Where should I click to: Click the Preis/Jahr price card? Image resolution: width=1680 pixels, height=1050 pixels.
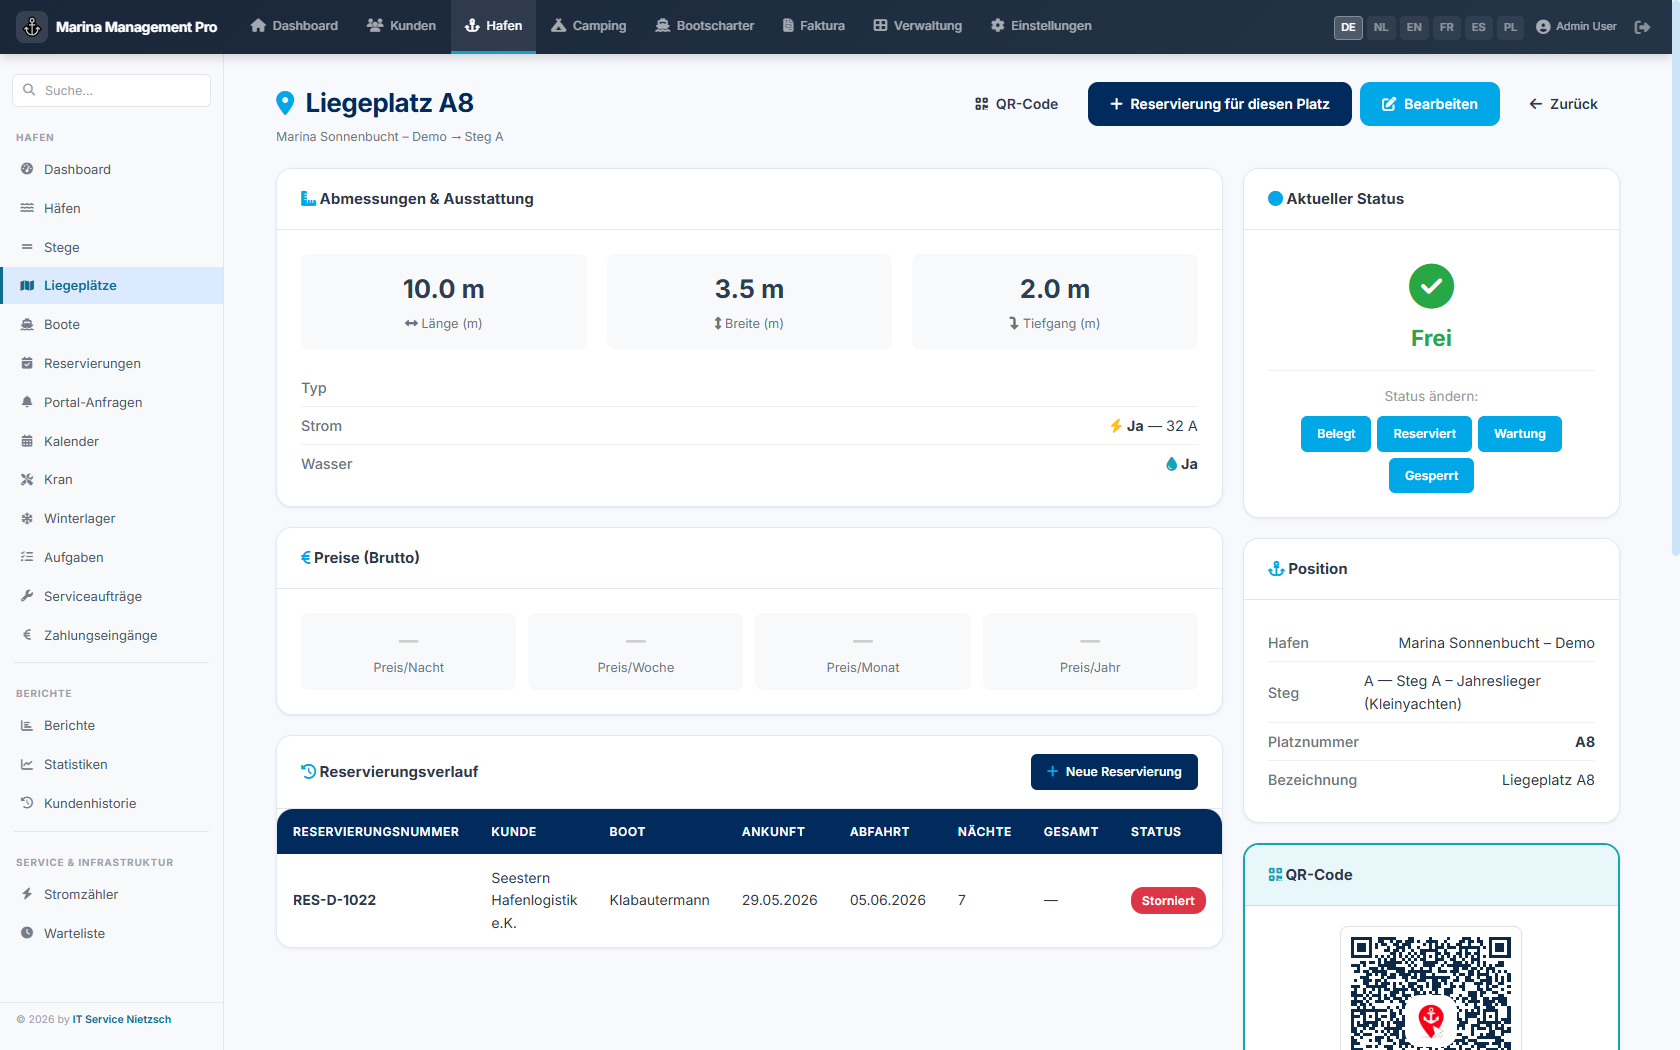click(1090, 651)
